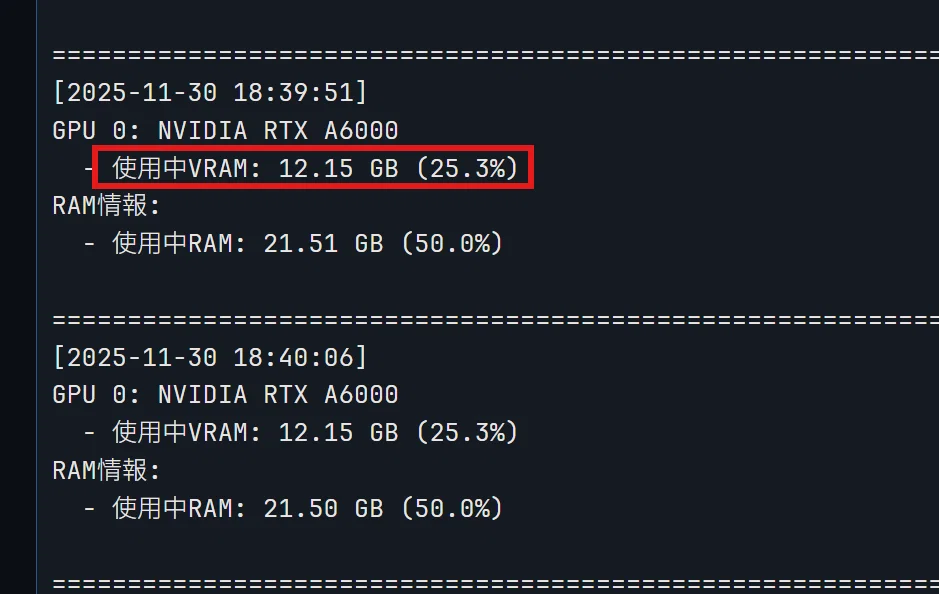Viewport: 939px width, 594px height.
Task: Click the red-boxed 使用中VRAM line
Action: [314, 168]
